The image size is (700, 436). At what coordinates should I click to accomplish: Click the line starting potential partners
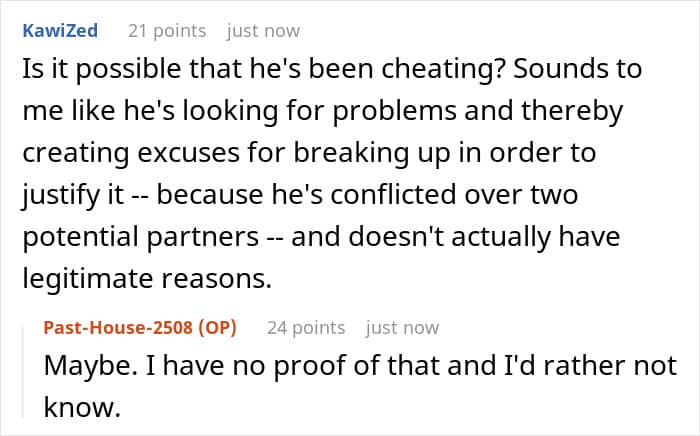tap(321, 237)
